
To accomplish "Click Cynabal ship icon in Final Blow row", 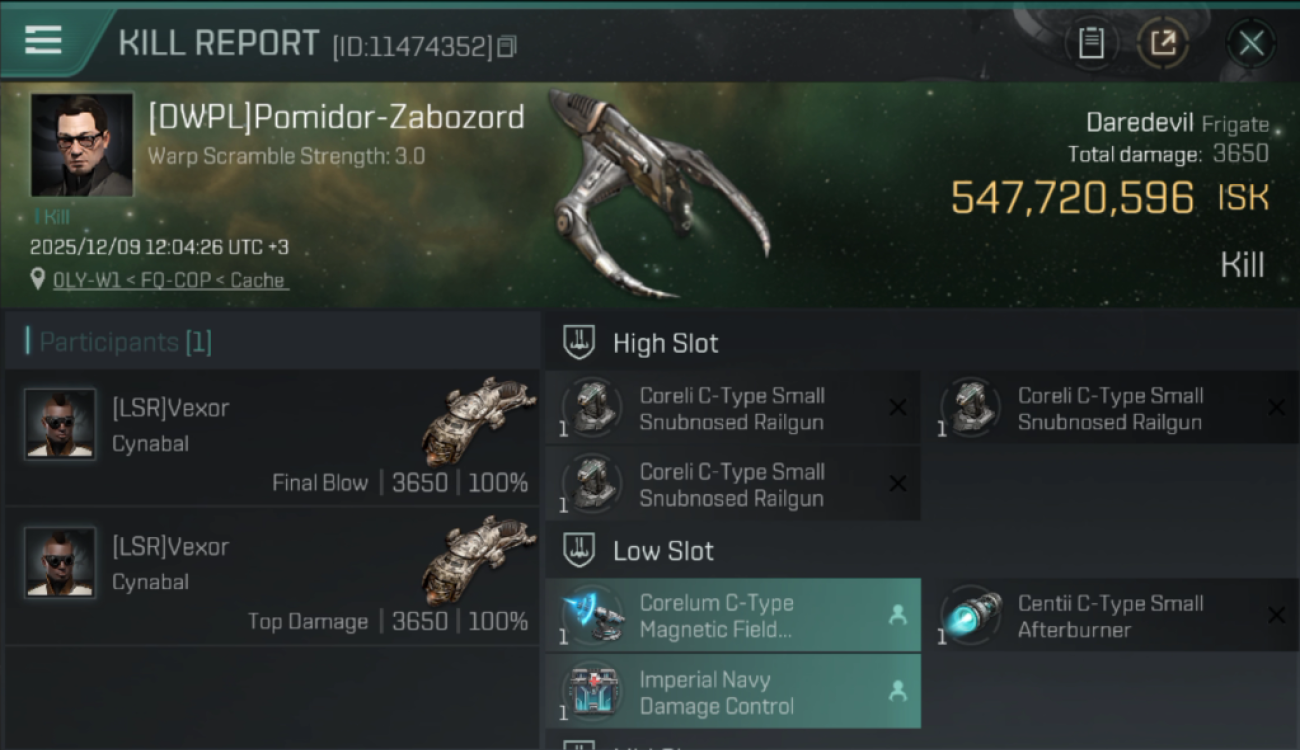I will click(x=478, y=418).
